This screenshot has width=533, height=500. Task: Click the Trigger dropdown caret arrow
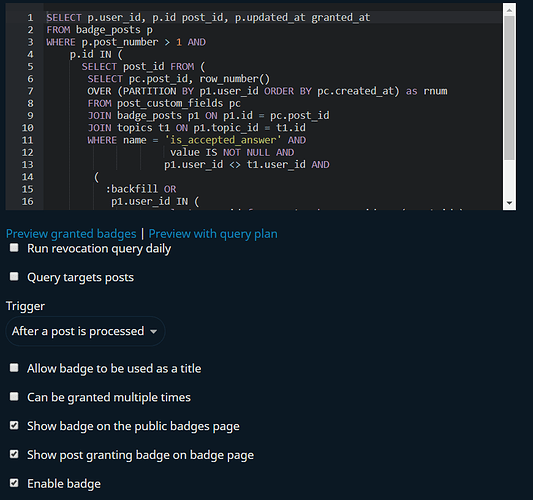(x=154, y=331)
